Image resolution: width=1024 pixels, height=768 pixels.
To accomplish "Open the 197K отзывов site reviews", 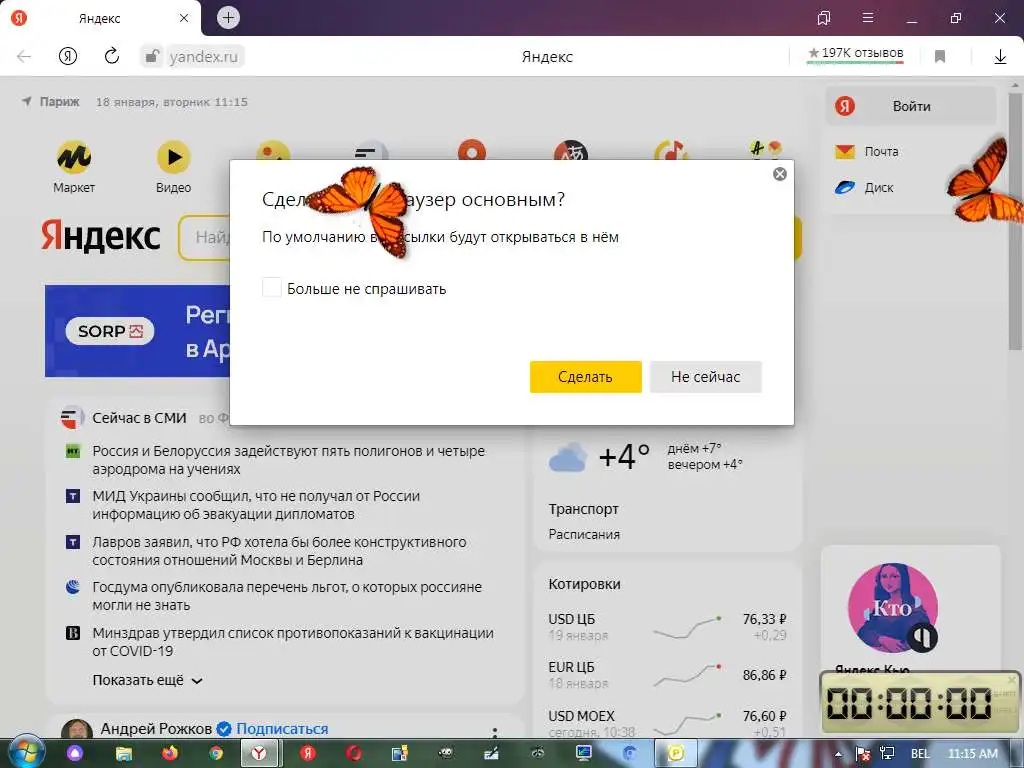I will pyautogui.click(x=856, y=54).
